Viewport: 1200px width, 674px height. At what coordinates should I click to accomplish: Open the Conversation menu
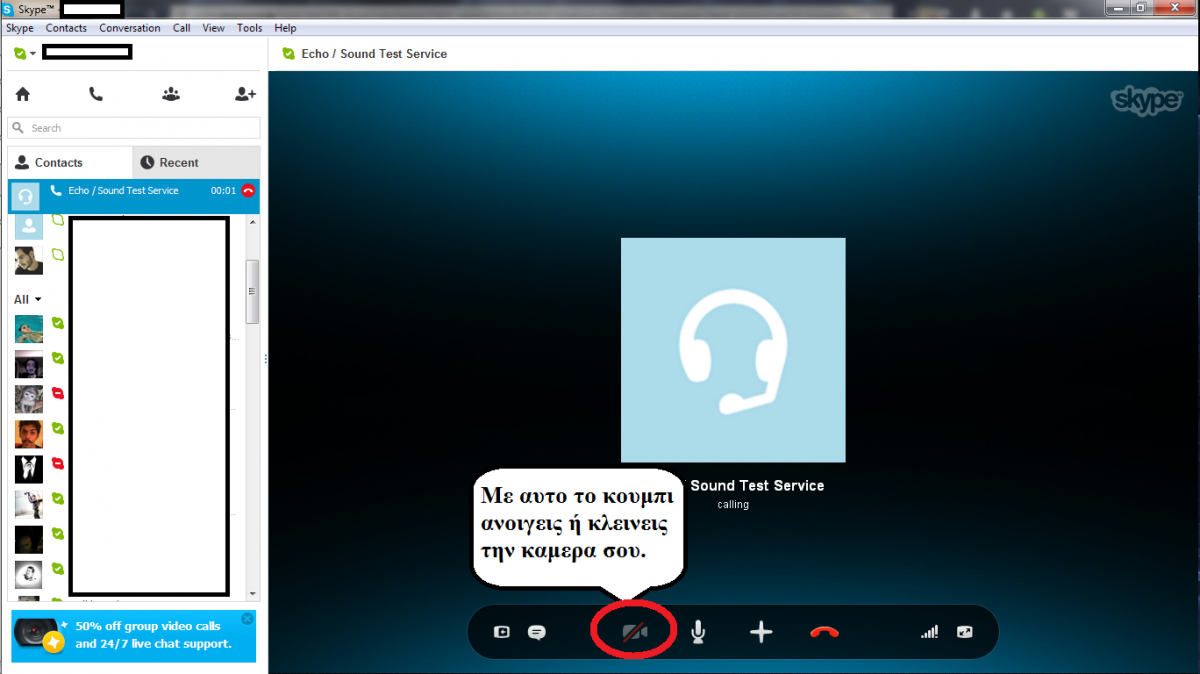pyautogui.click(x=130, y=28)
